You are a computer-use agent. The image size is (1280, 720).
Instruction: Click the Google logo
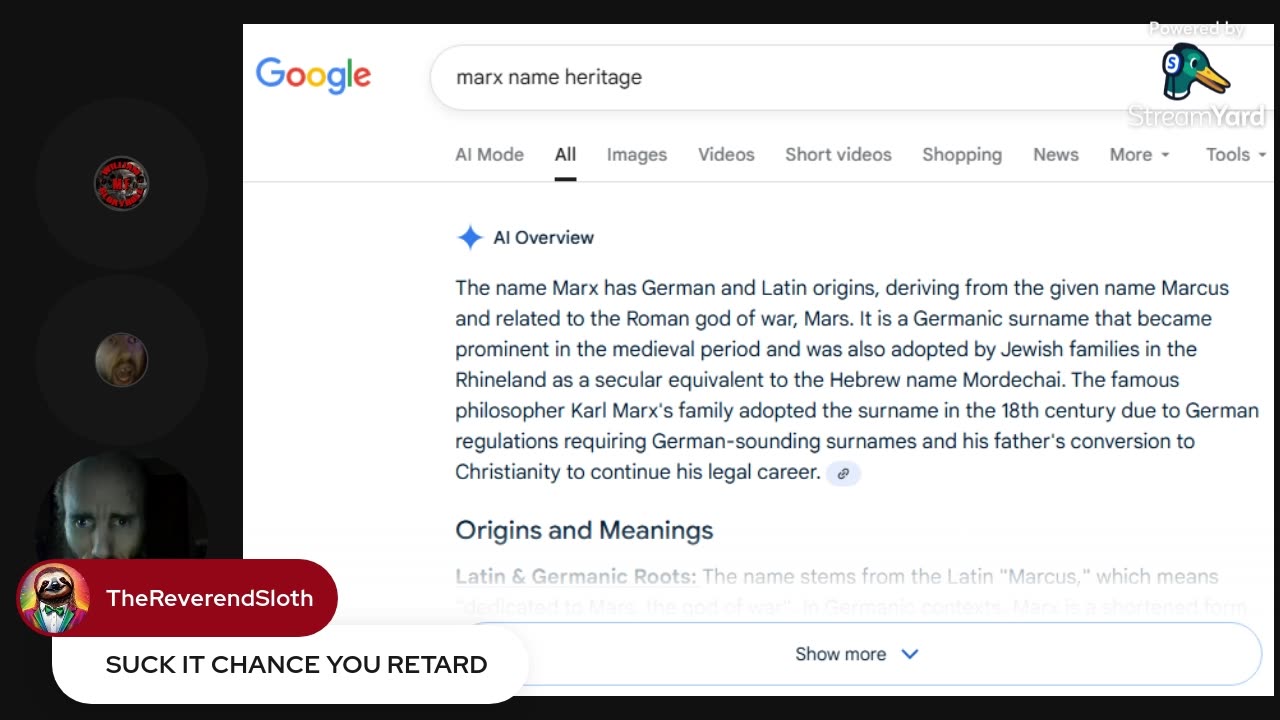click(313, 76)
